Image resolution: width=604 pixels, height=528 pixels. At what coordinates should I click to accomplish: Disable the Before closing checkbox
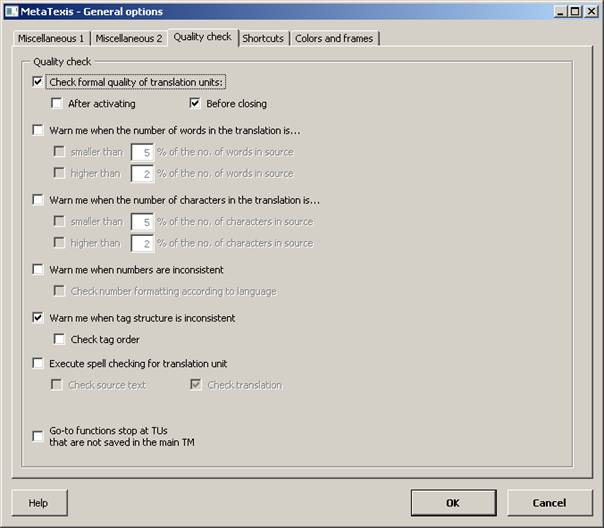click(195, 103)
